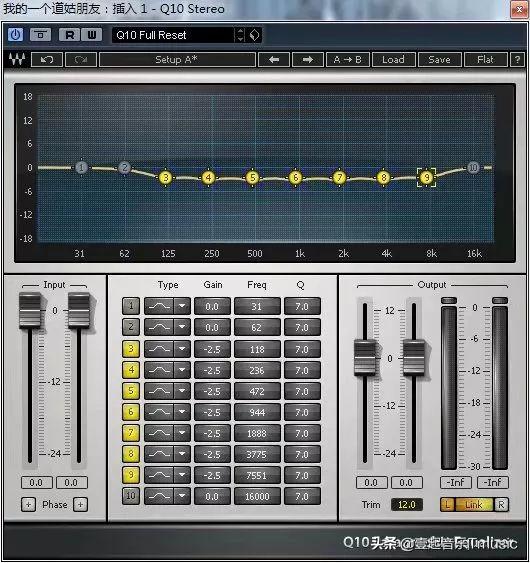This screenshot has height=563, width=530.
Task: Open band 1 filter type dropdown
Action: coord(182,306)
